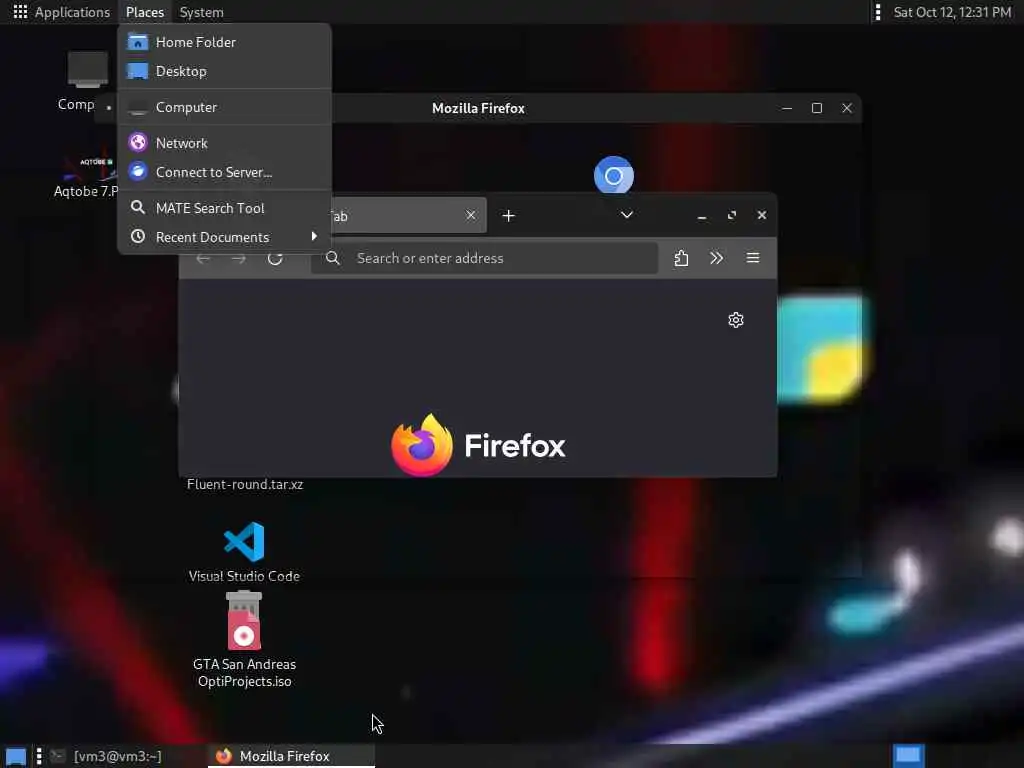Click workspace switcher in bottom panel
Screen dimensions: 1024x768
[908, 756]
